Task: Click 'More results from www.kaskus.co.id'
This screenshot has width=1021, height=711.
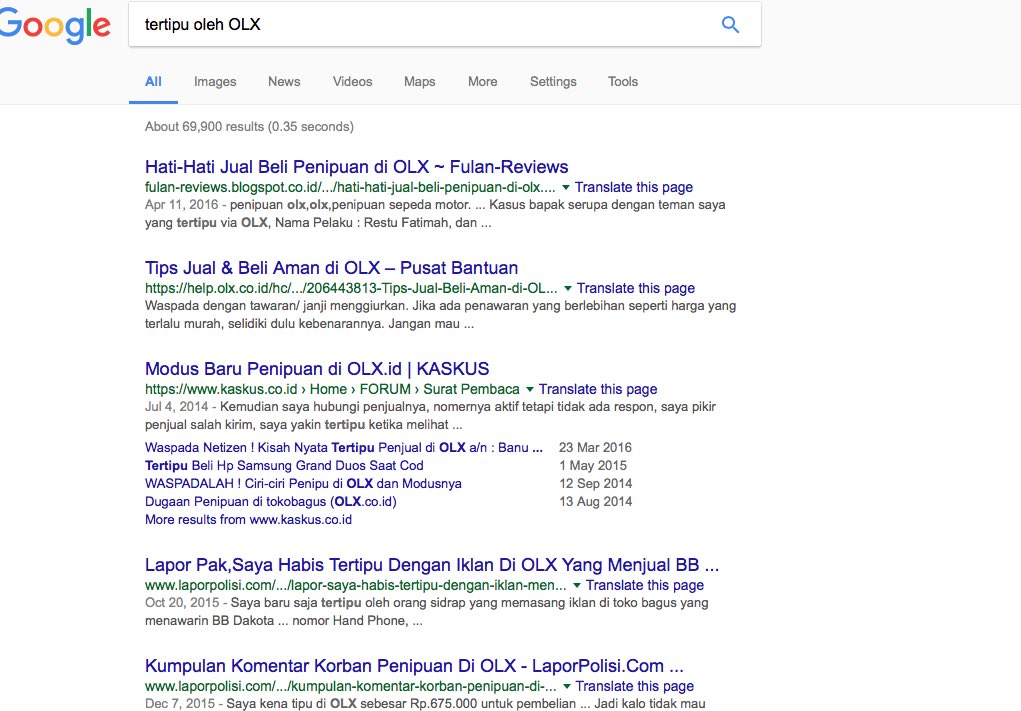Action: pos(248,520)
